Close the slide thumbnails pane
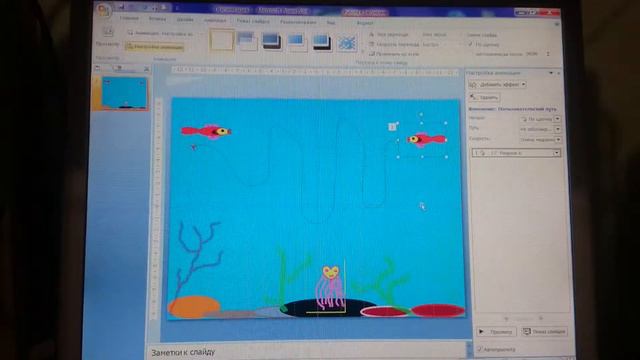Viewport: 640px width, 360px height. point(146,69)
